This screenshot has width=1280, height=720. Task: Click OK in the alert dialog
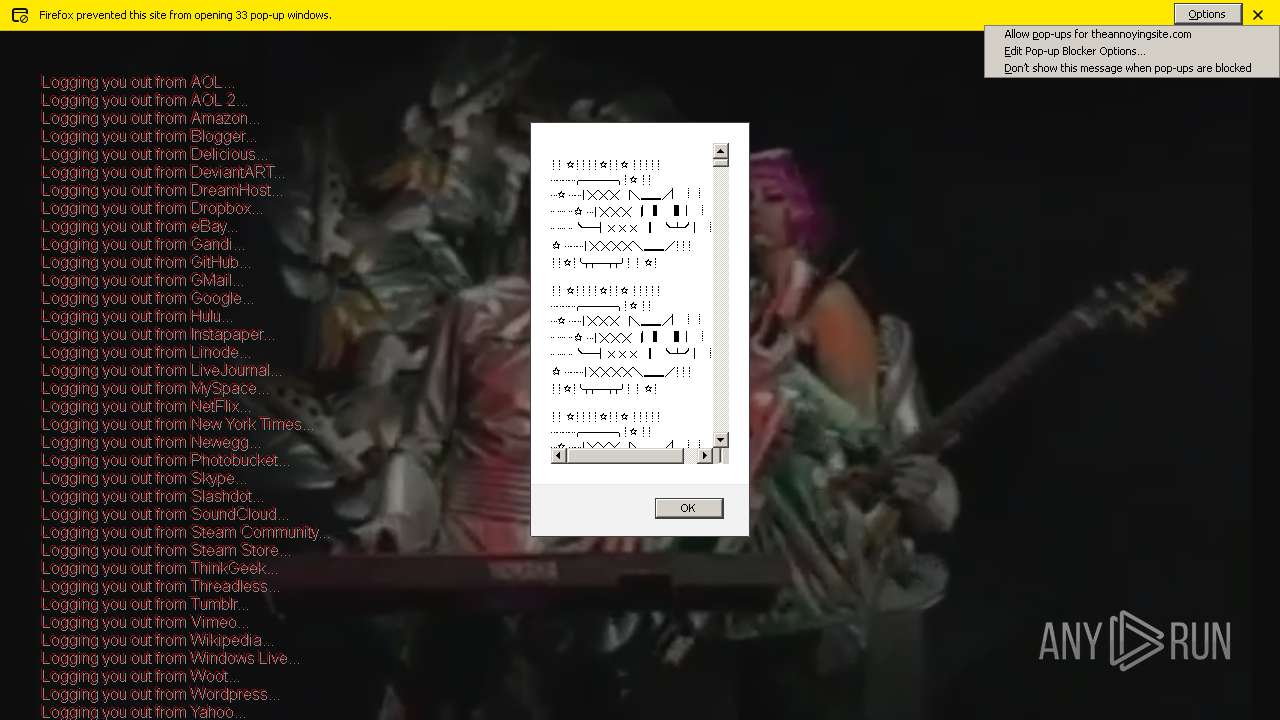click(688, 508)
